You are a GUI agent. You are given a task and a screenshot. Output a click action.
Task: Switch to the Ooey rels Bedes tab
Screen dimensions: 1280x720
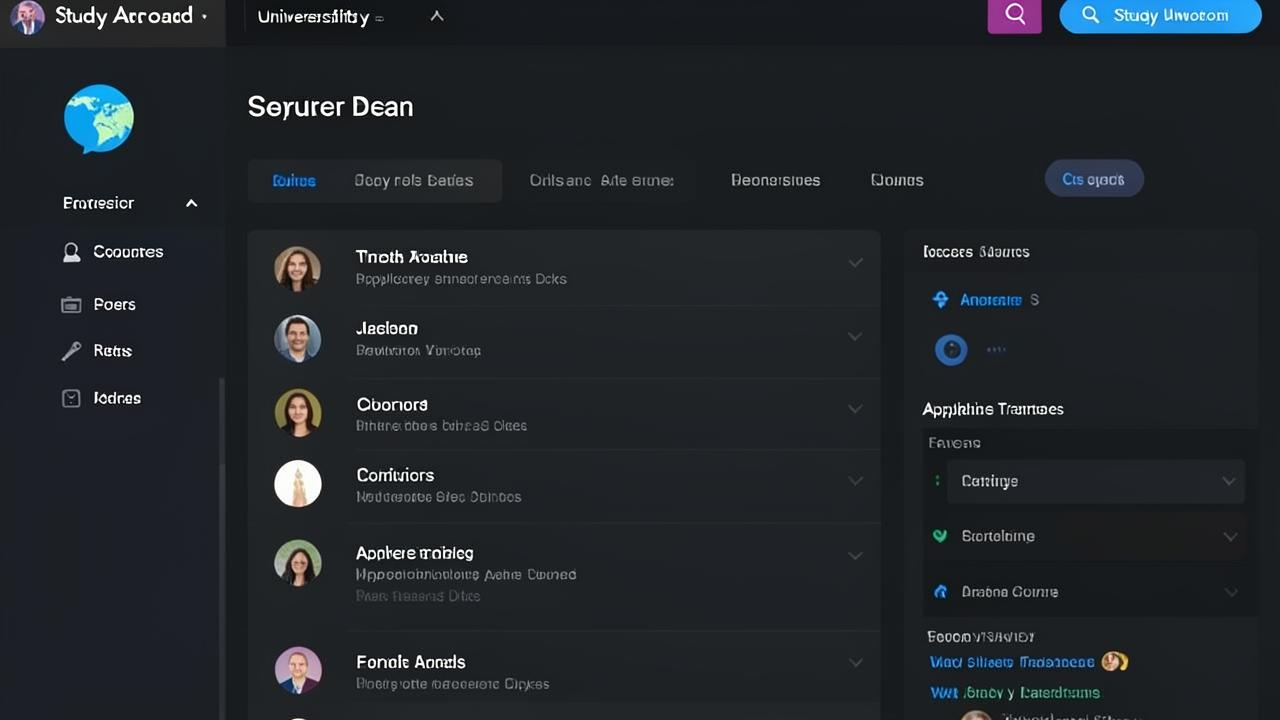point(414,181)
